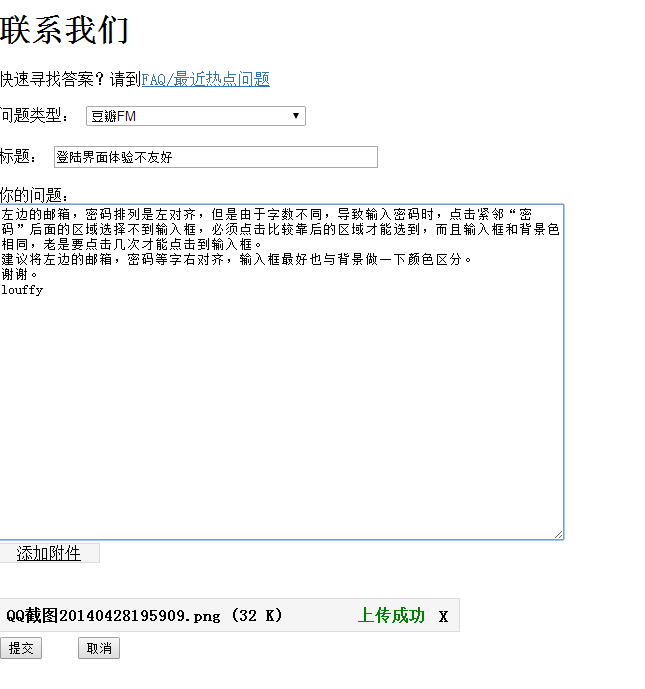645x689 pixels.
Task: Click the louffy signature line
Action: [x=22, y=290]
